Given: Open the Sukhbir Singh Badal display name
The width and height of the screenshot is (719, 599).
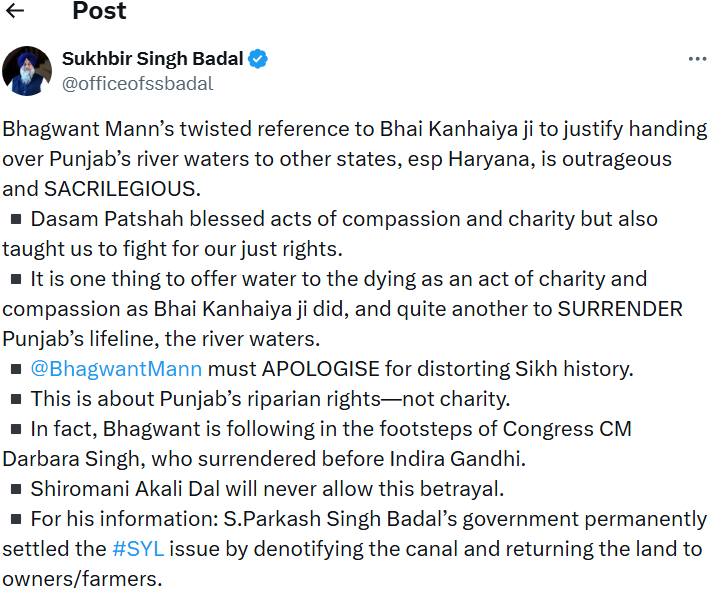Looking at the screenshot, I should pos(152,59).
